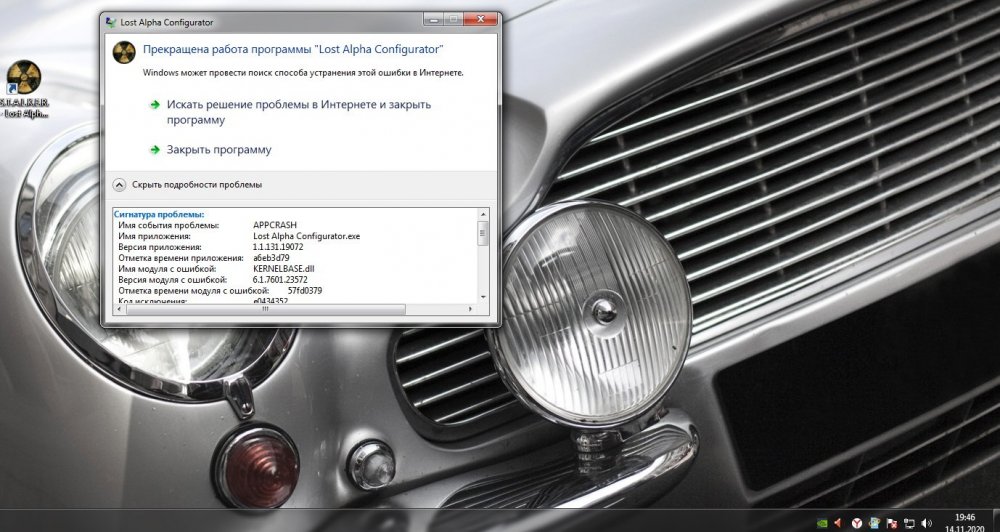
Task: Click the up arrow of the details vertical scrollbar
Action: pos(483,214)
